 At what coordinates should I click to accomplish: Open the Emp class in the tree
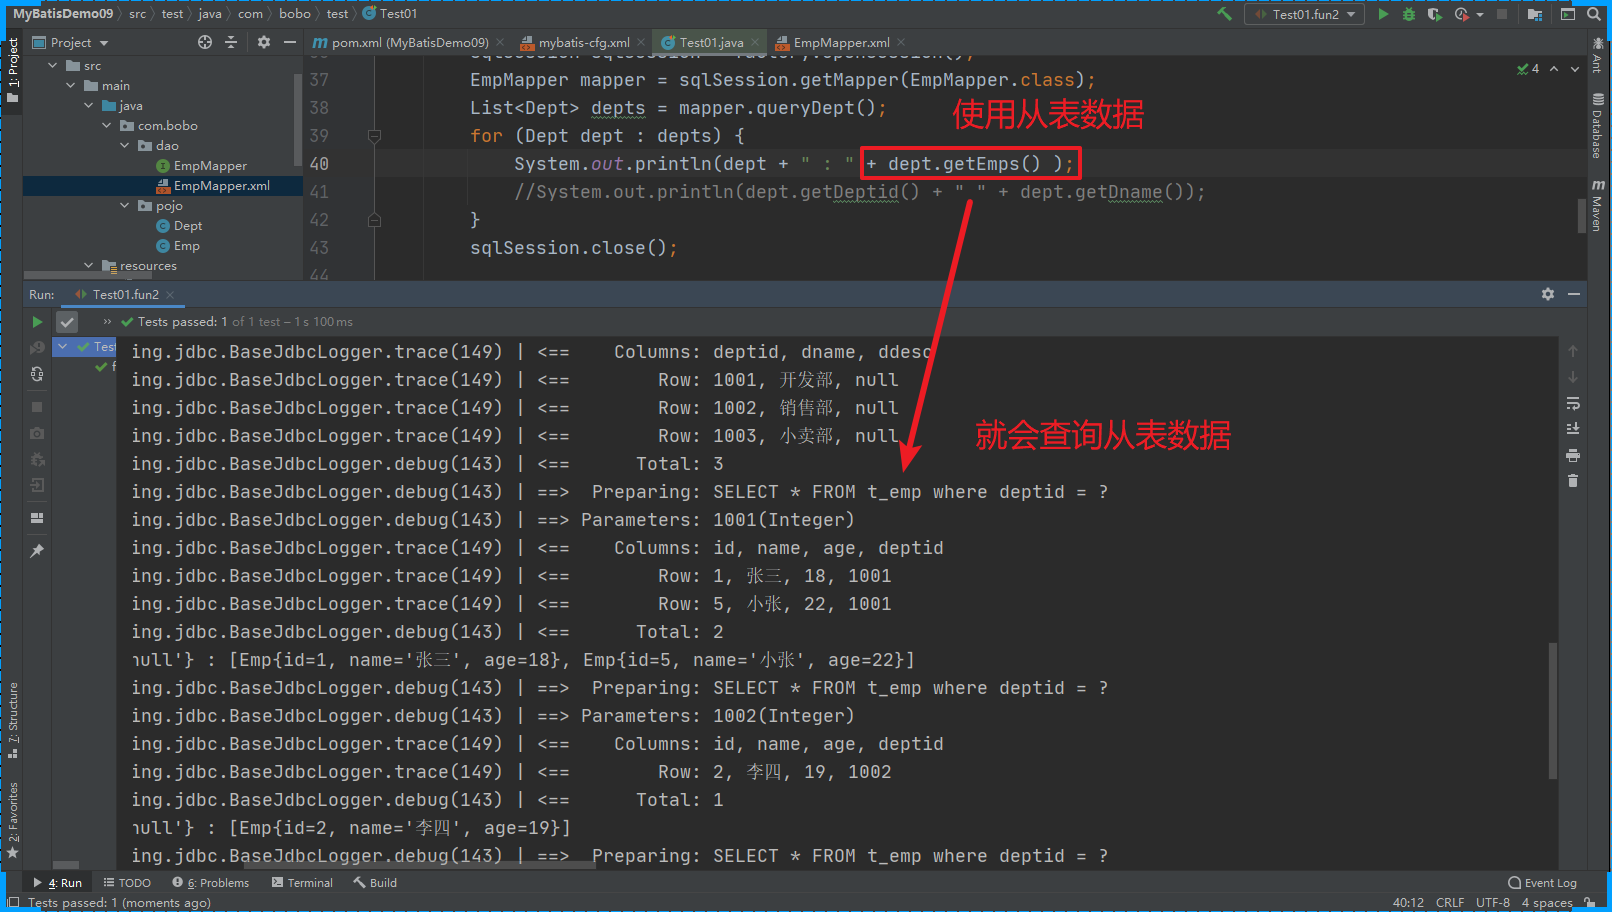pyautogui.click(x=178, y=245)
